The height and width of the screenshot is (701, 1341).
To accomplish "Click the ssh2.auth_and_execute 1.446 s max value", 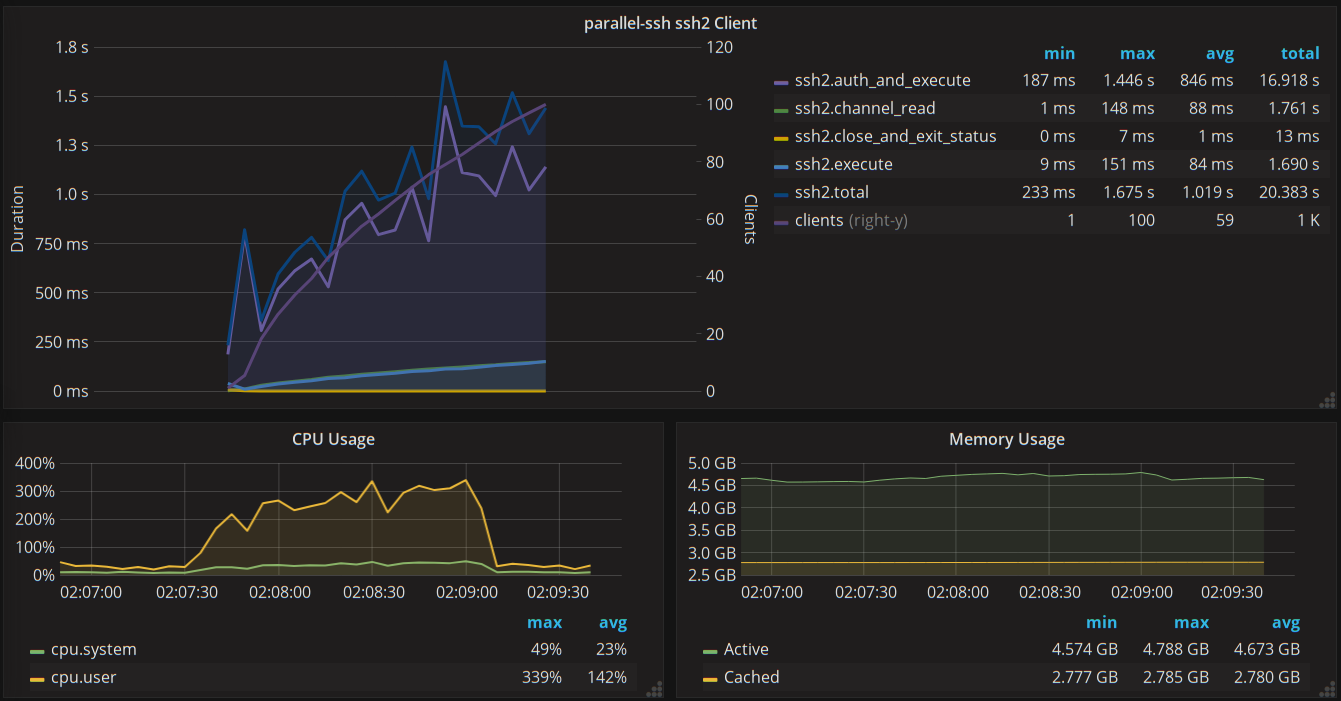I will point(1129,80).
